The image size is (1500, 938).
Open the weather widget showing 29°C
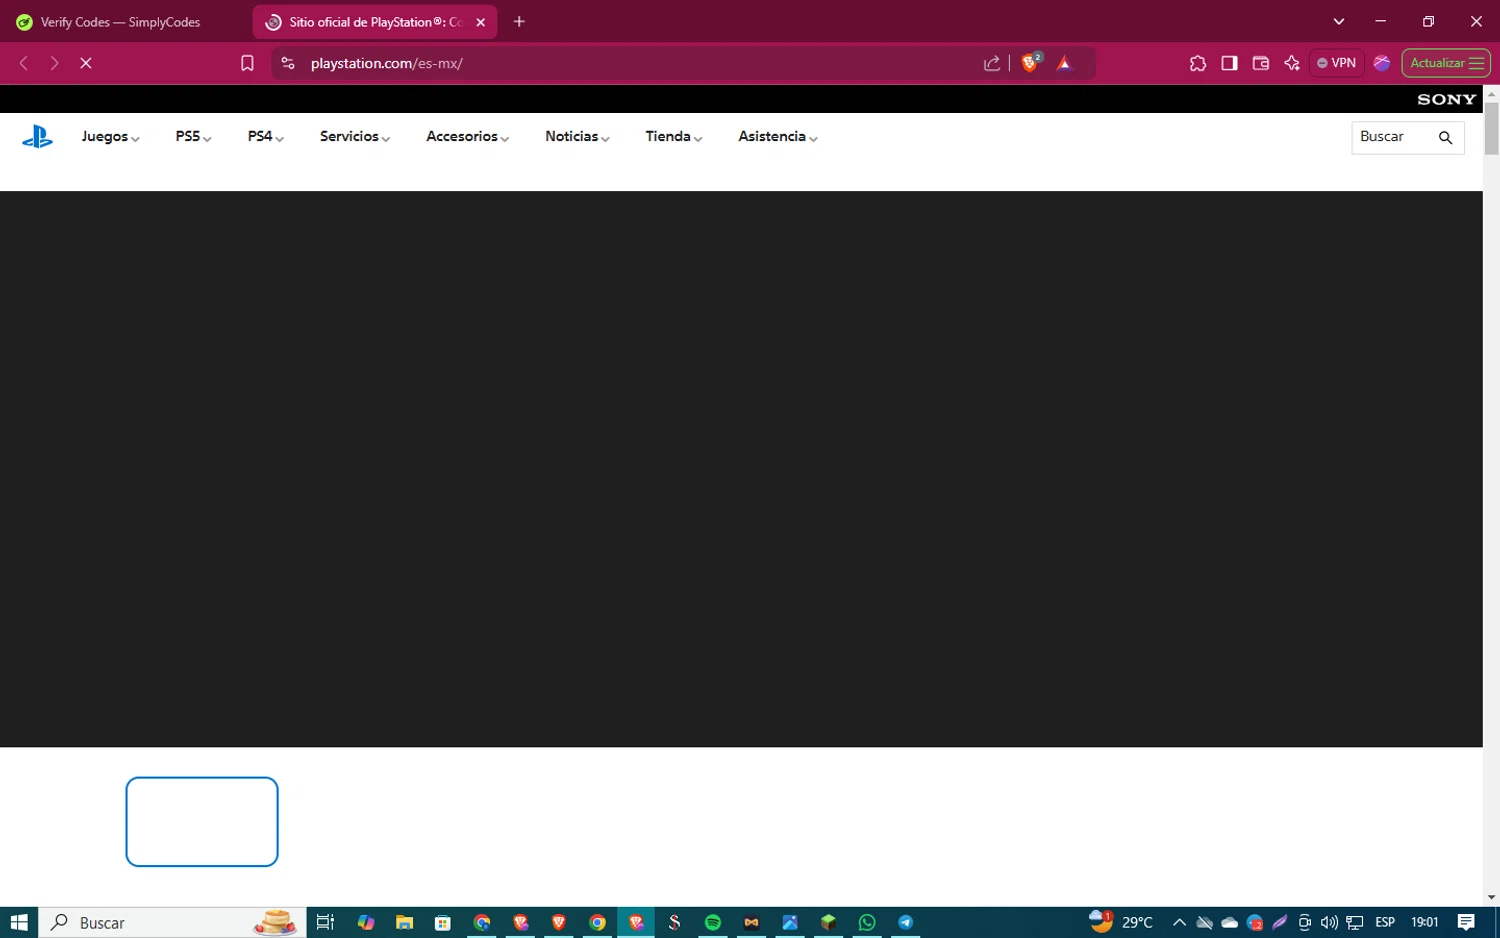coord(1121,922)
